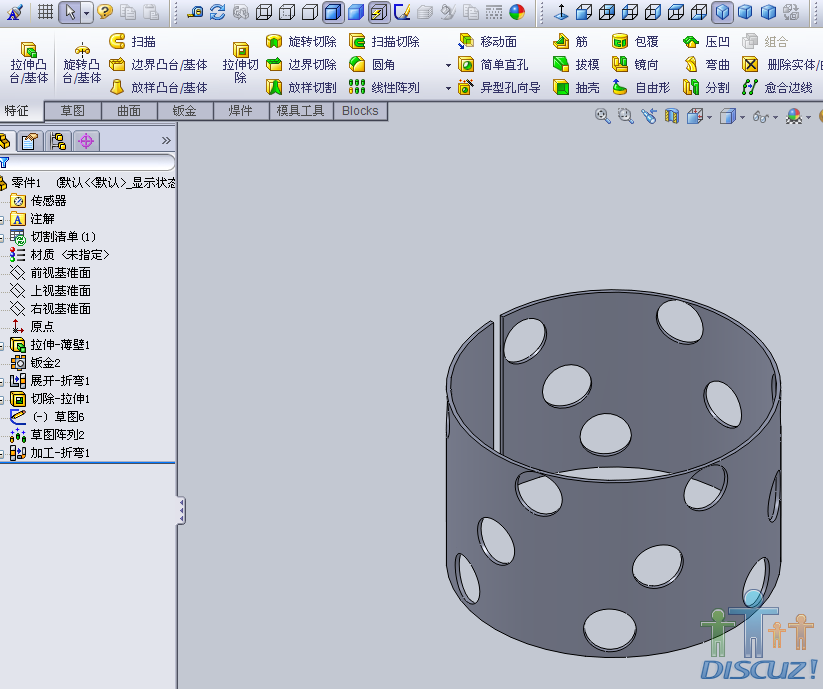Click the 拉伸切除 extruded cut tool

240,62
